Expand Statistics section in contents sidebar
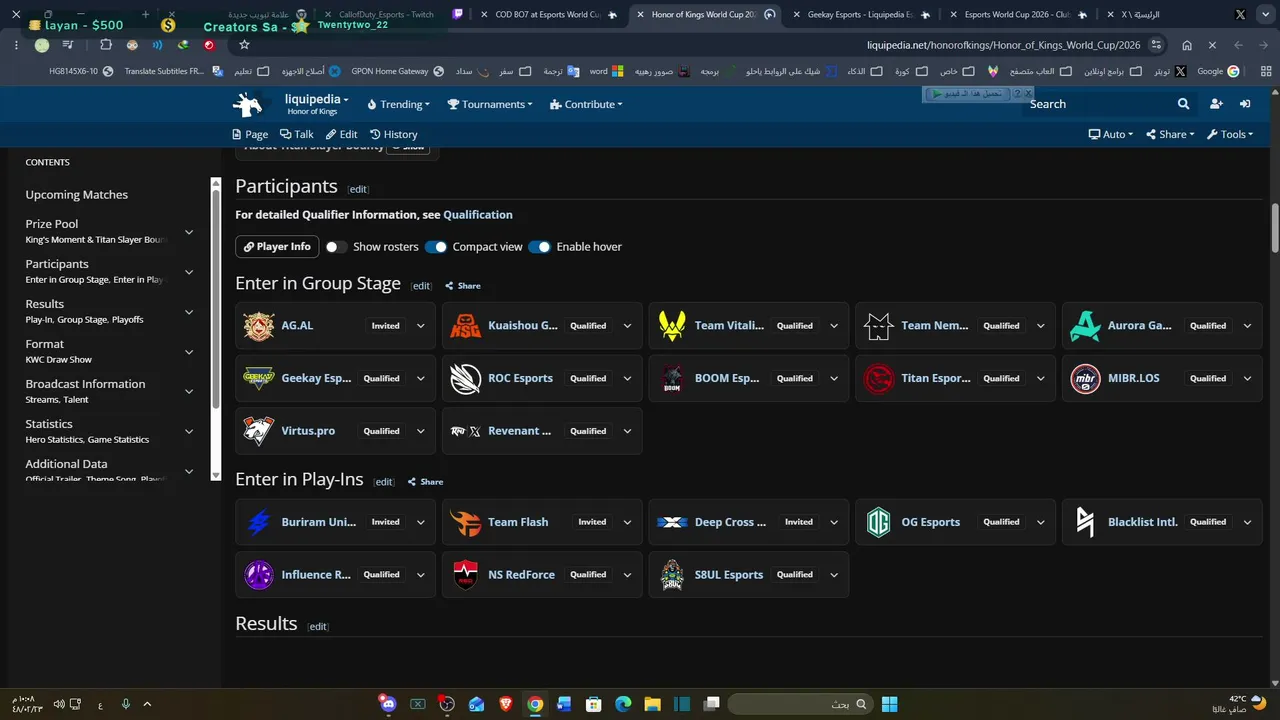The image size is (1280, 720). pyautogui.click(x=189, y=432)
